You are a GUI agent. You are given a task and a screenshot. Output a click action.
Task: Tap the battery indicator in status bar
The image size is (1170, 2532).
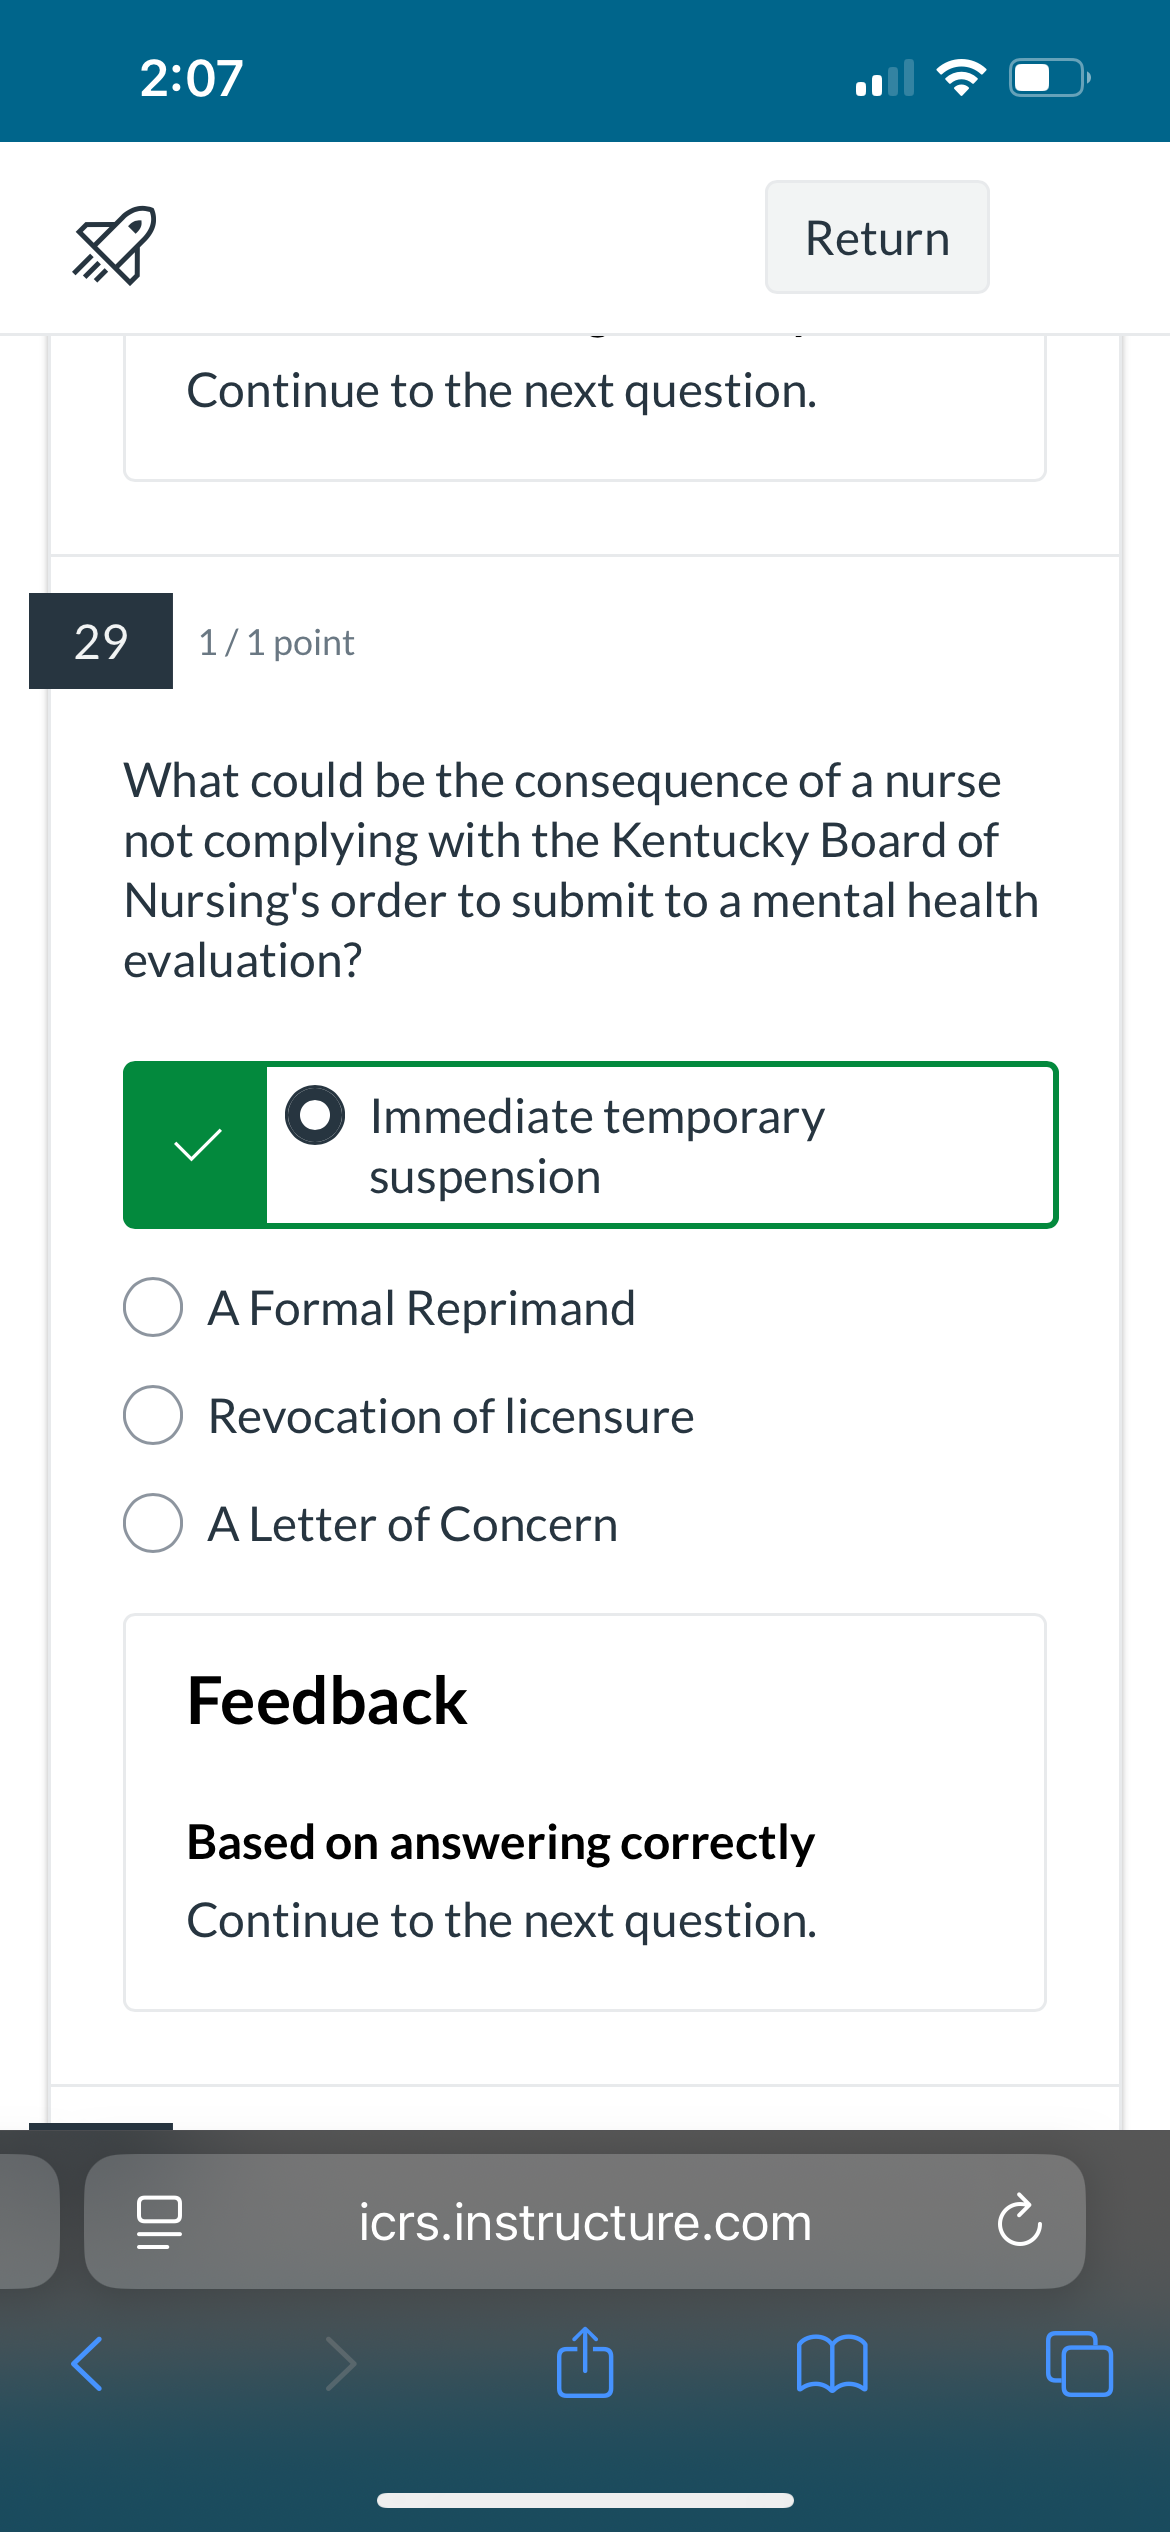click(1049, 77)
